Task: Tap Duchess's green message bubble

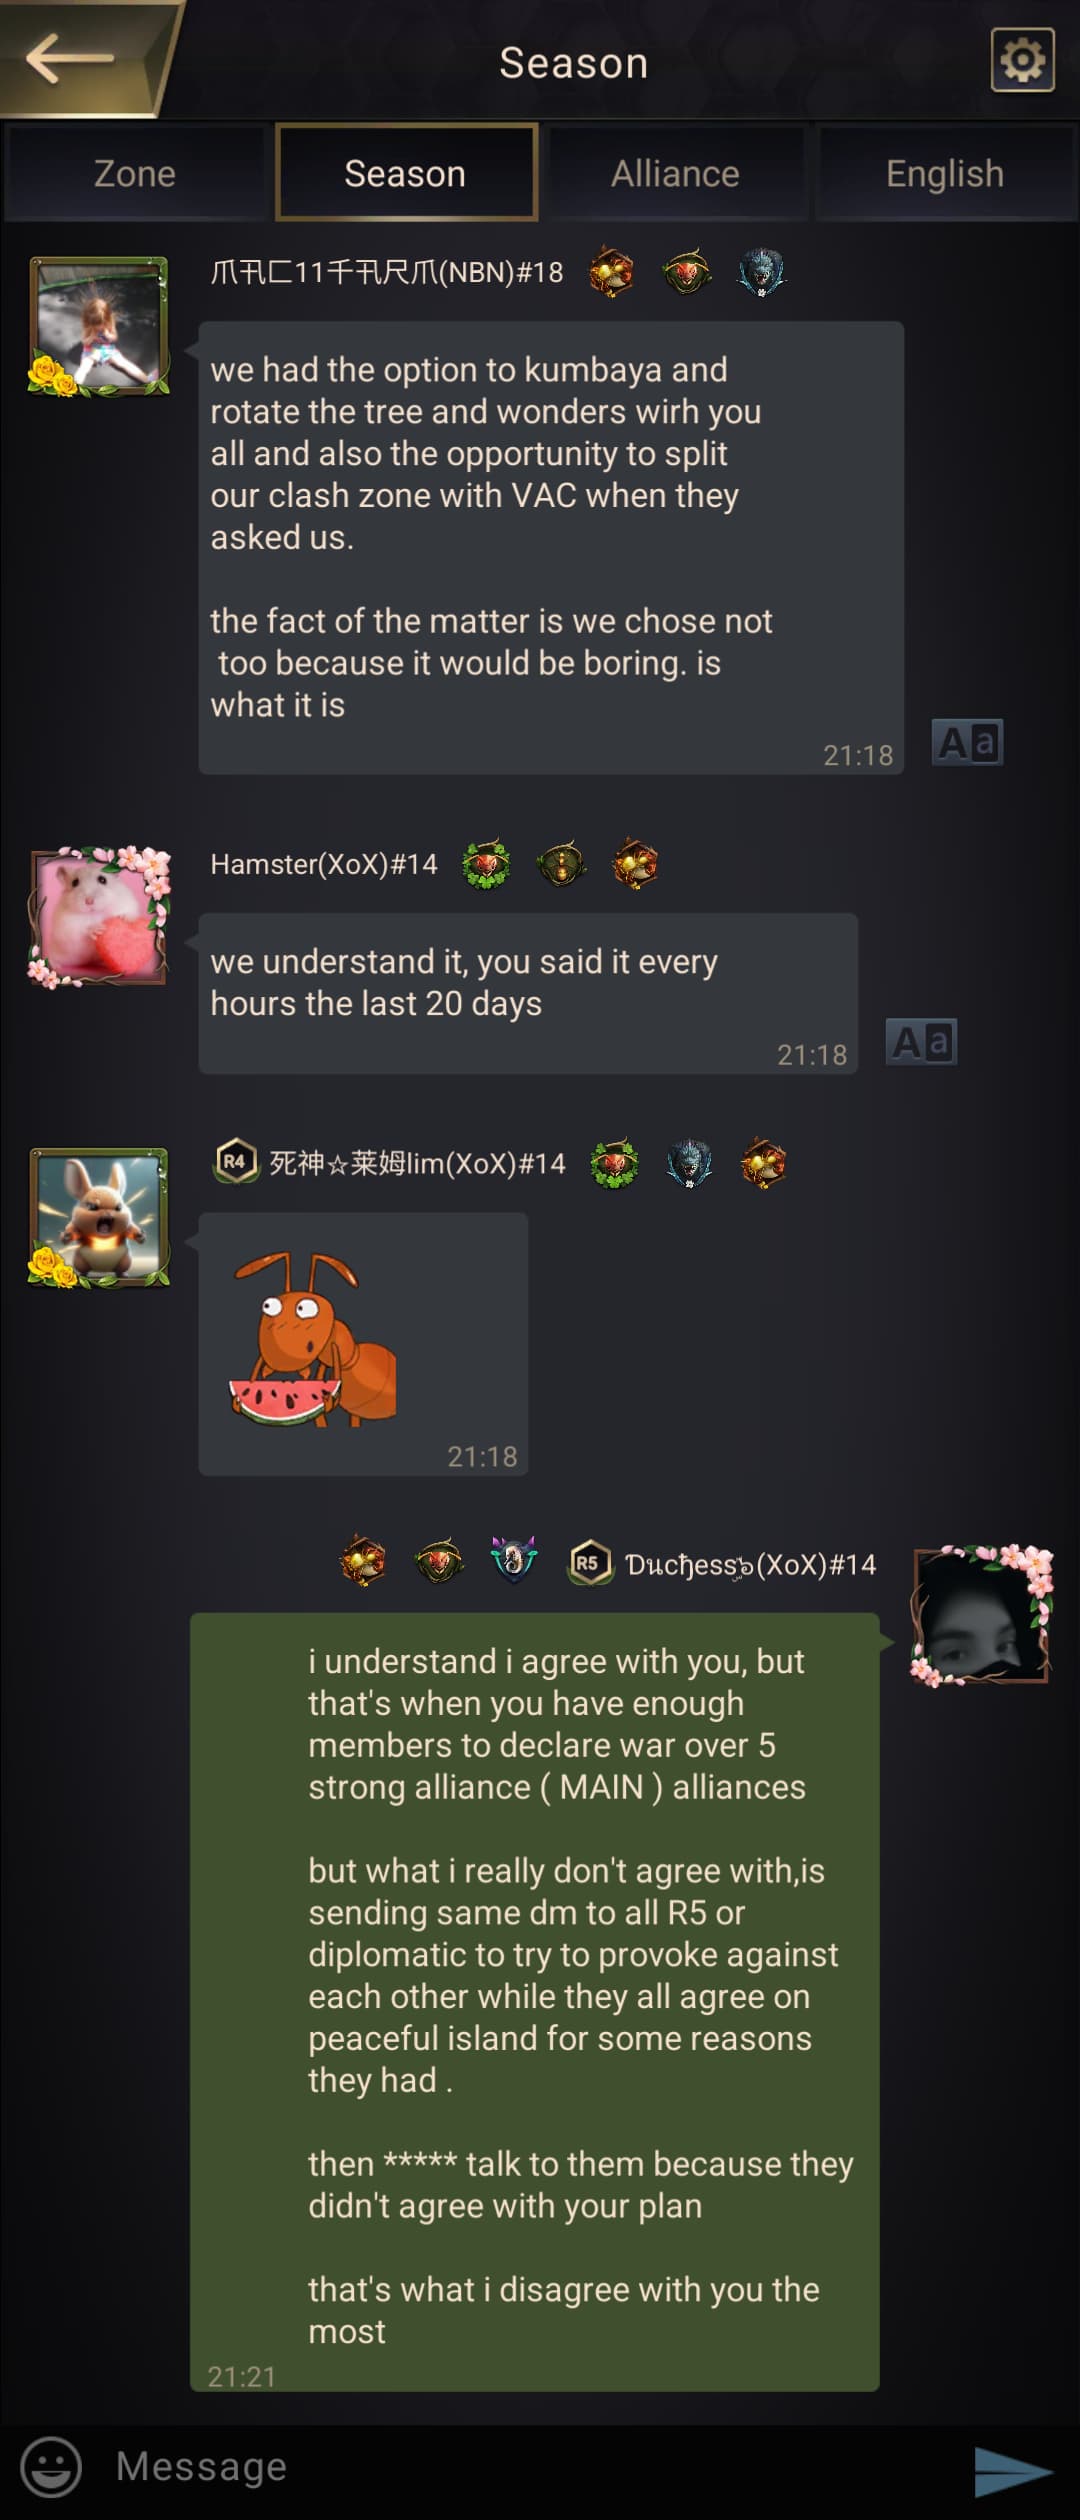Action: (535, 2001)
